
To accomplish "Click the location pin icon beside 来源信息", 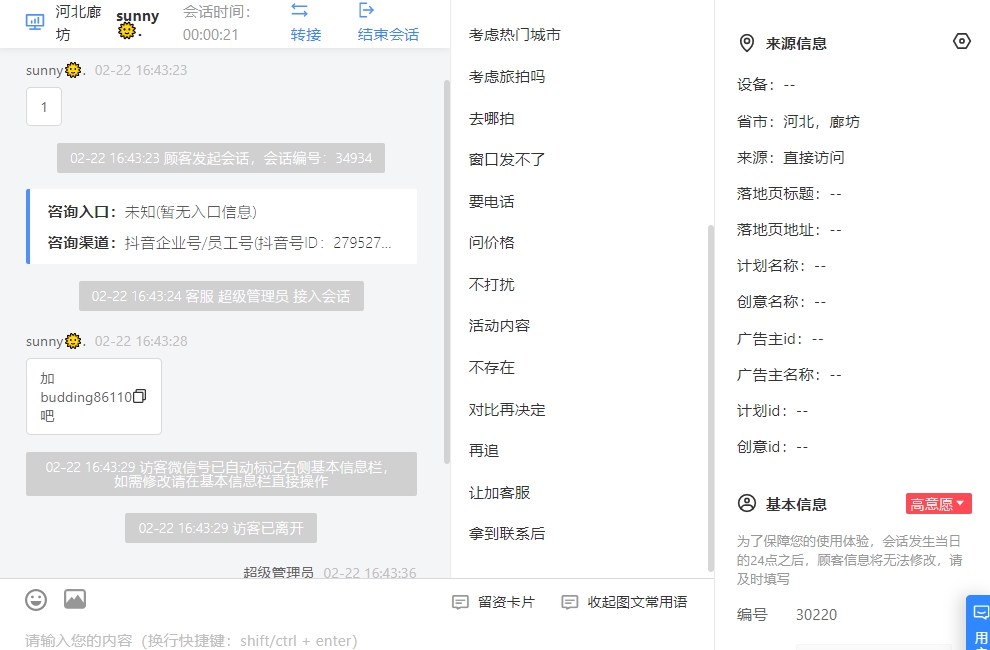I will 746,44.
